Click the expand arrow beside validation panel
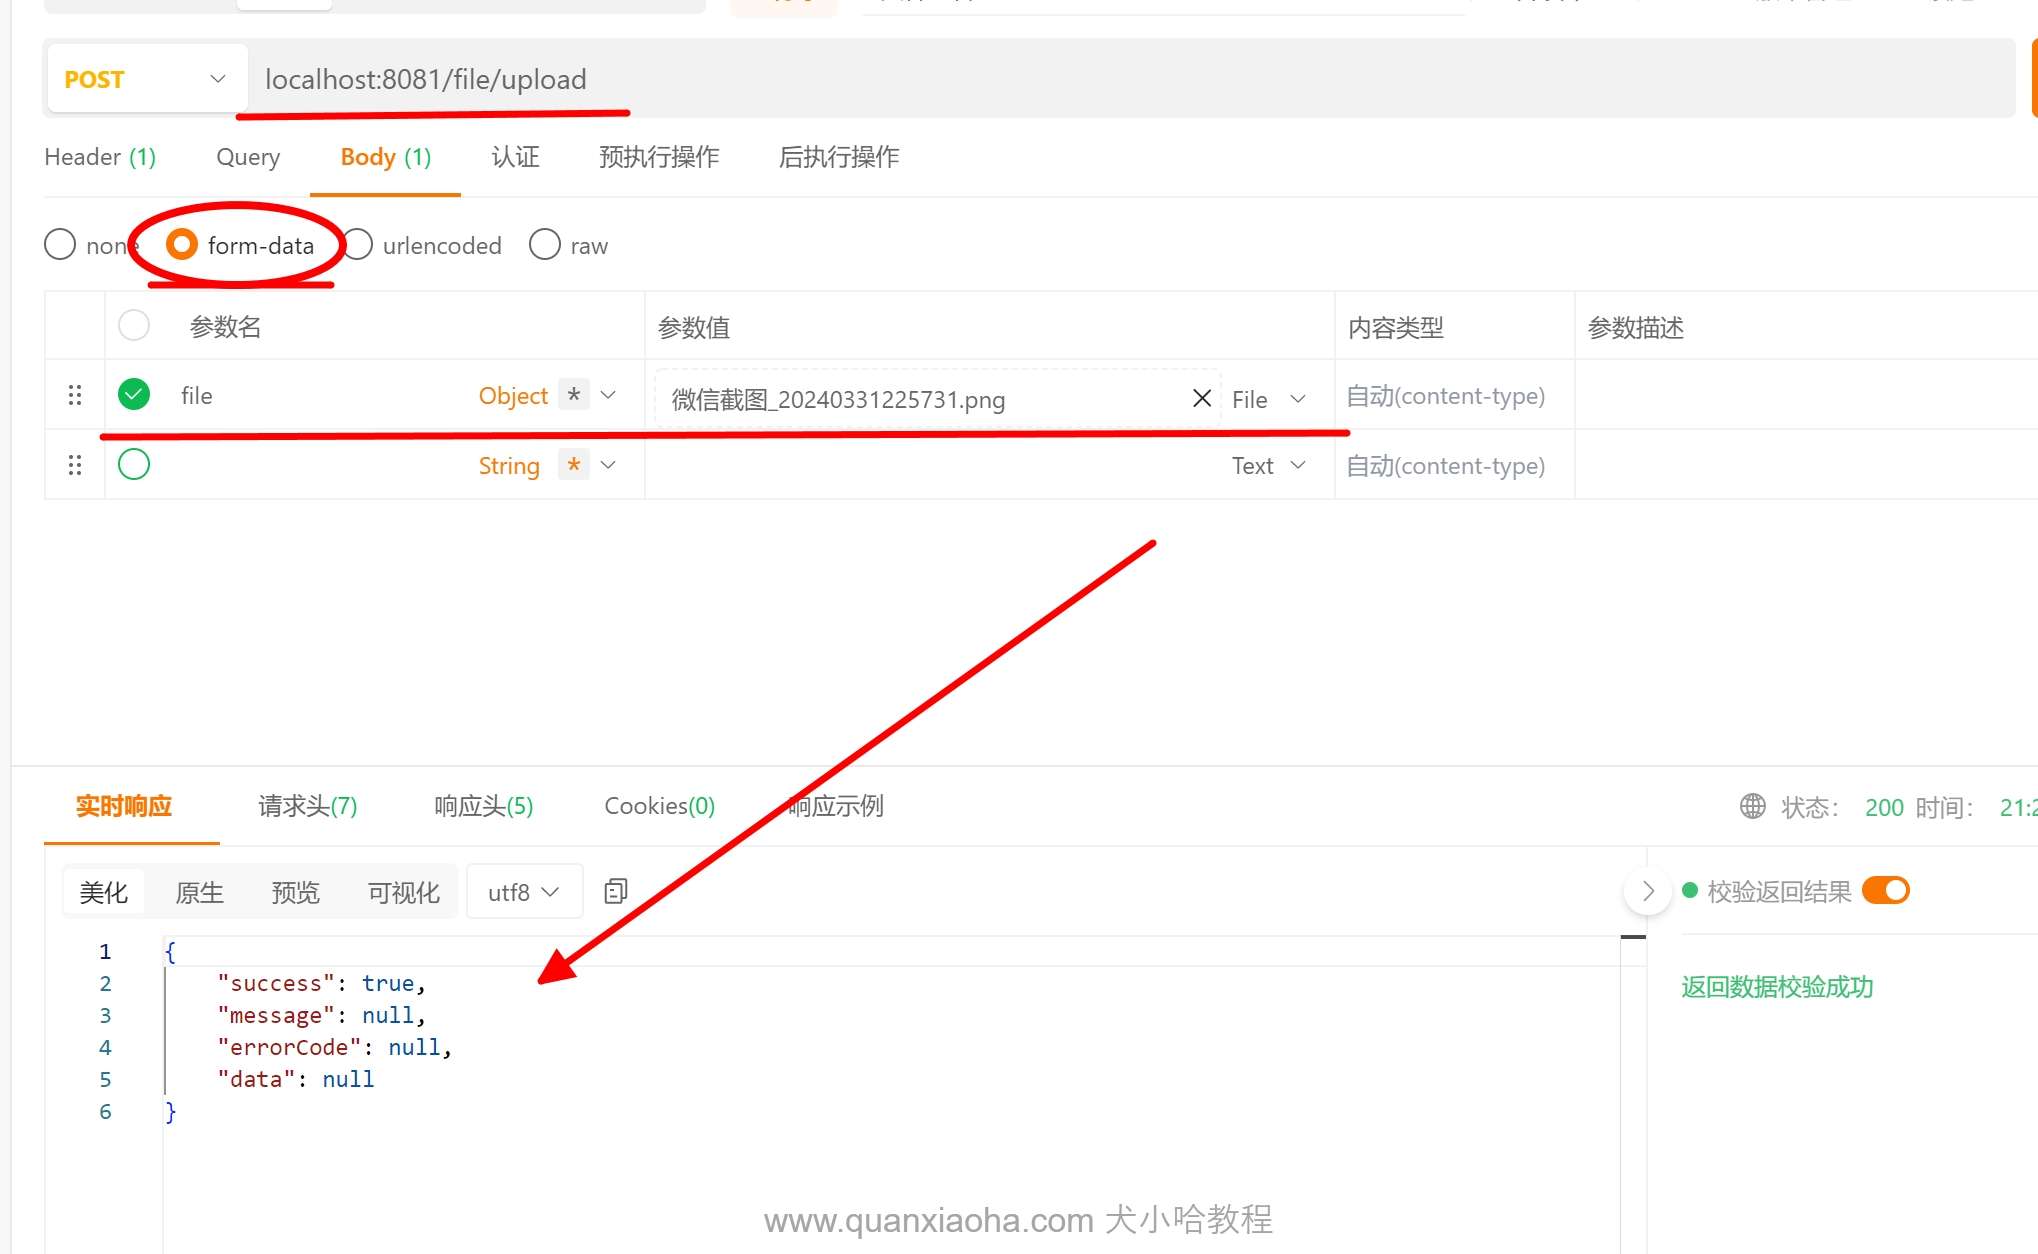The image size is (2038, 1254). click(1648, 891)
